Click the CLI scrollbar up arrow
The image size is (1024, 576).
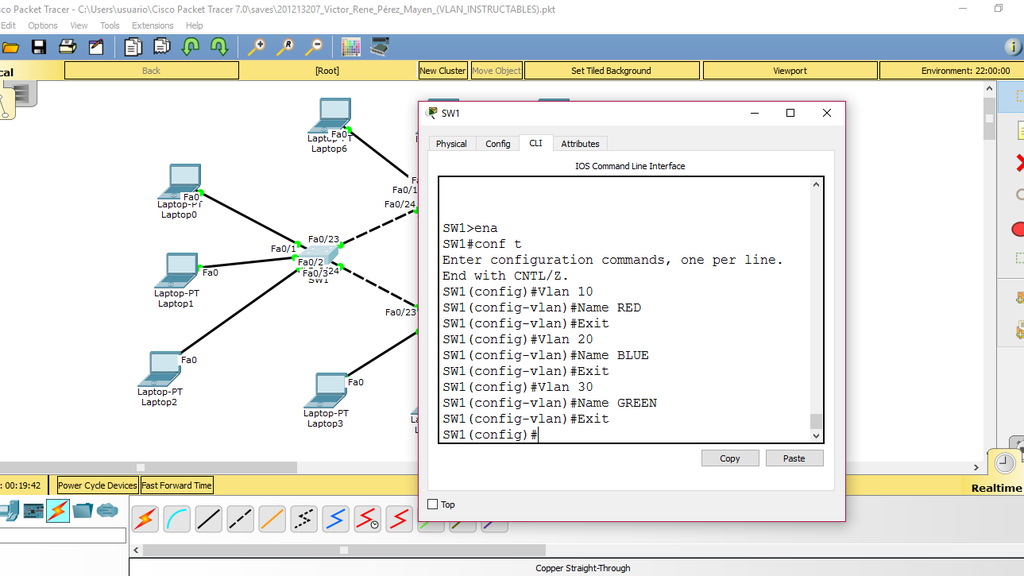(816, 185)
